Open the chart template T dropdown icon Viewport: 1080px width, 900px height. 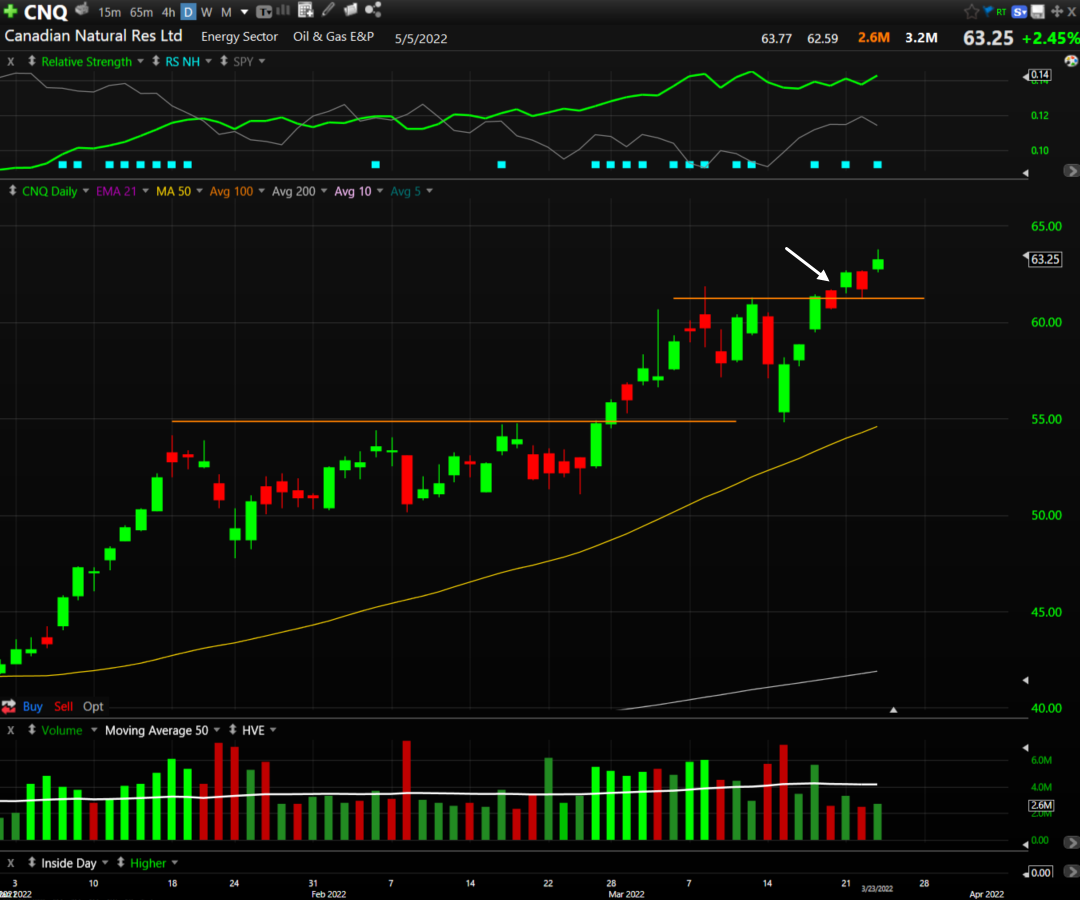(264, 12)
